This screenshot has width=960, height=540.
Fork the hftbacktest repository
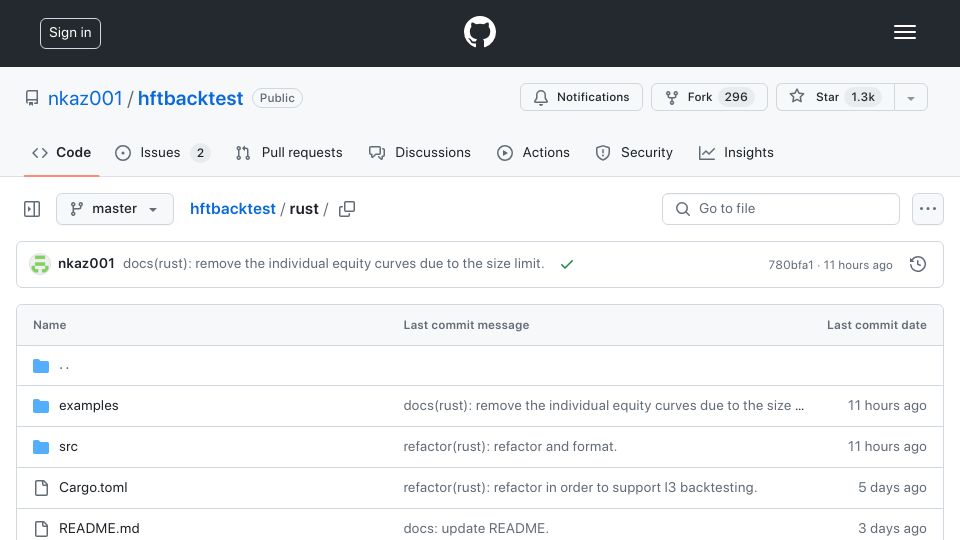(709, 97)
